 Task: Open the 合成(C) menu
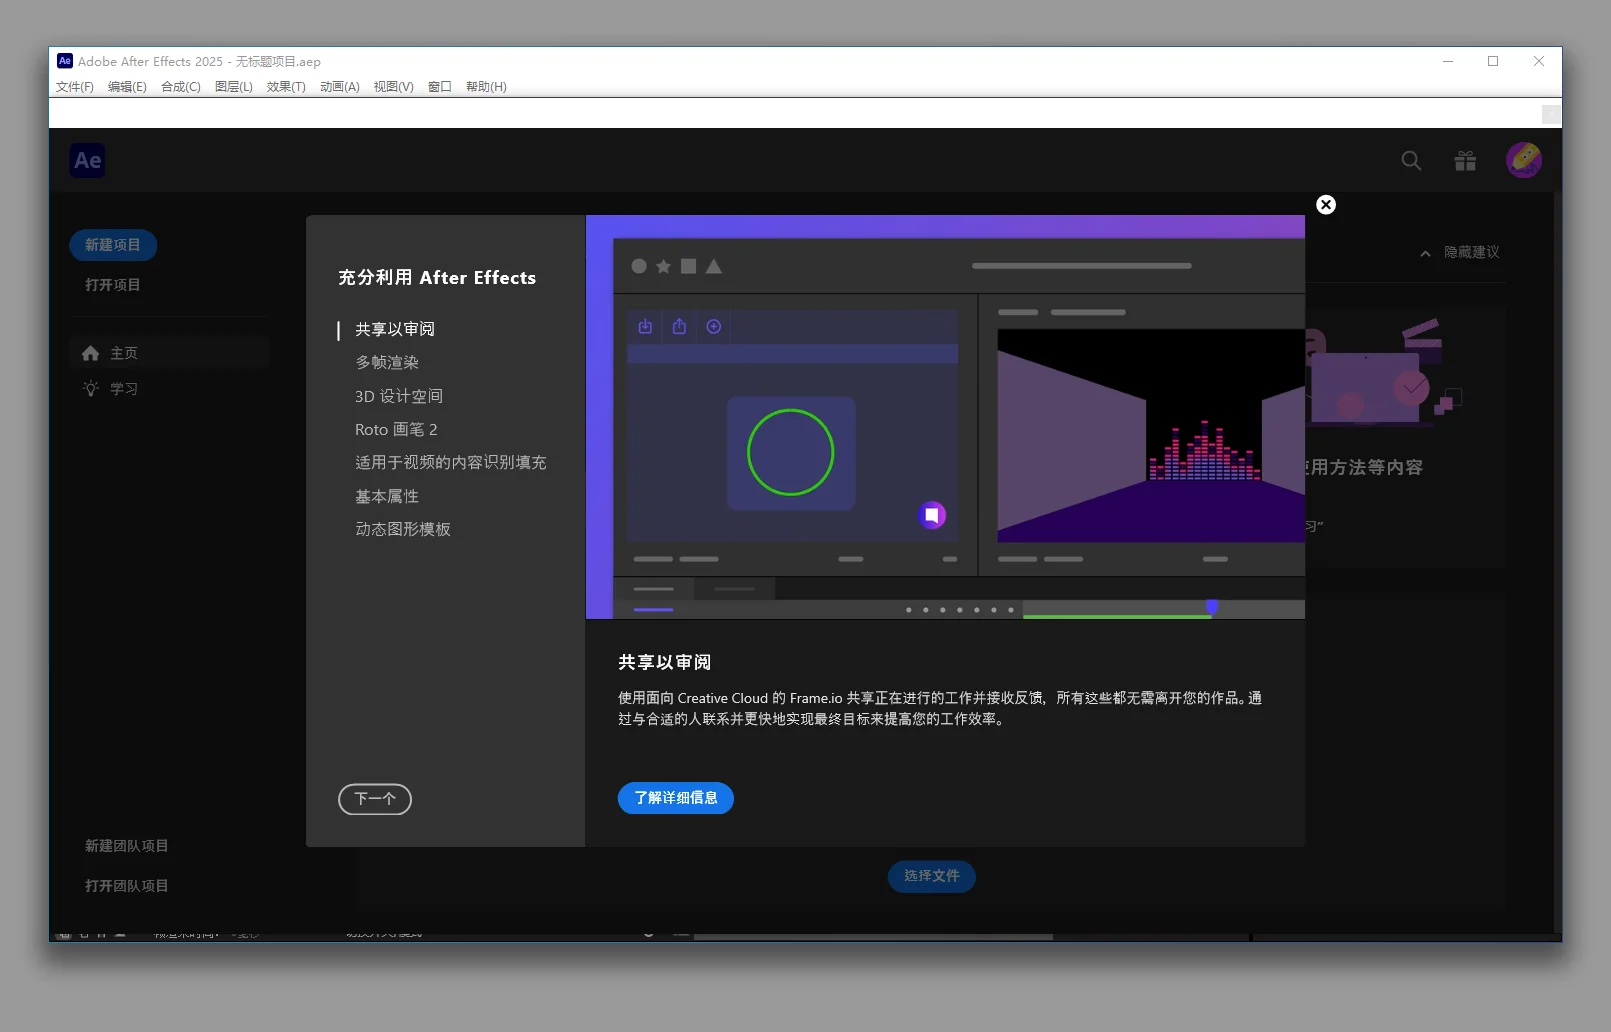pyautogui.click(x=181, y=87)
